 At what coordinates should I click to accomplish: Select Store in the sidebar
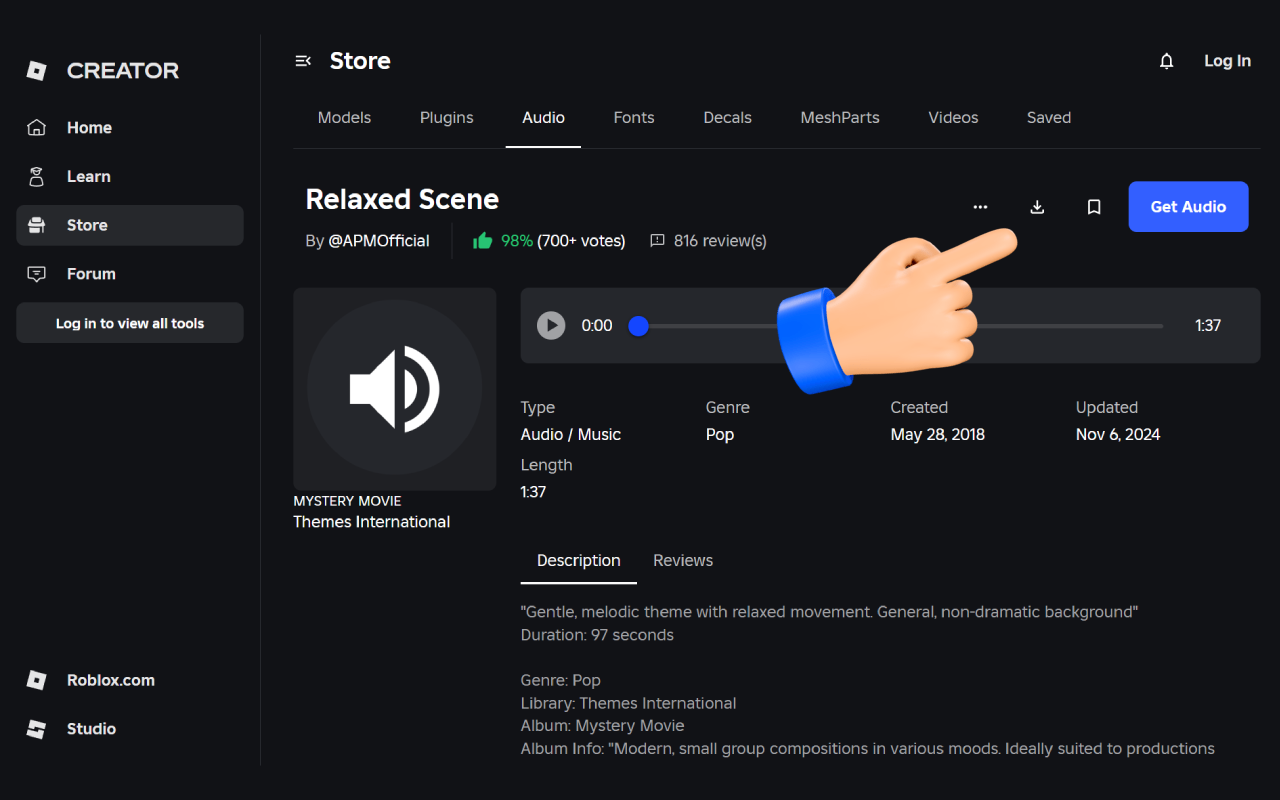tap(130, 225)
